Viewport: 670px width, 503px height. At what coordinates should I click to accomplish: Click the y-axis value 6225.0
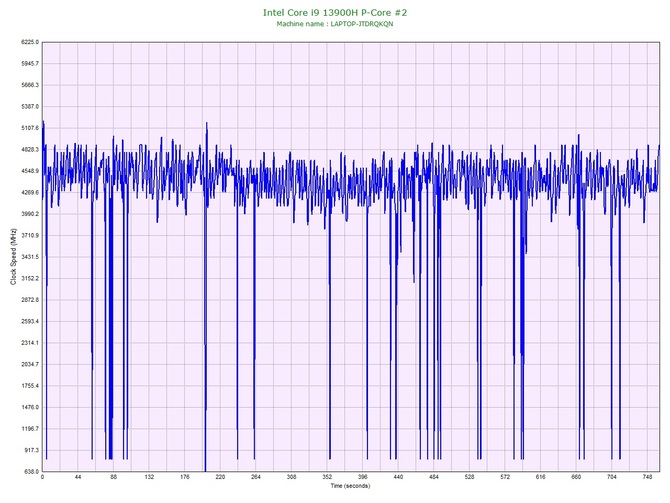pos(30,42)
